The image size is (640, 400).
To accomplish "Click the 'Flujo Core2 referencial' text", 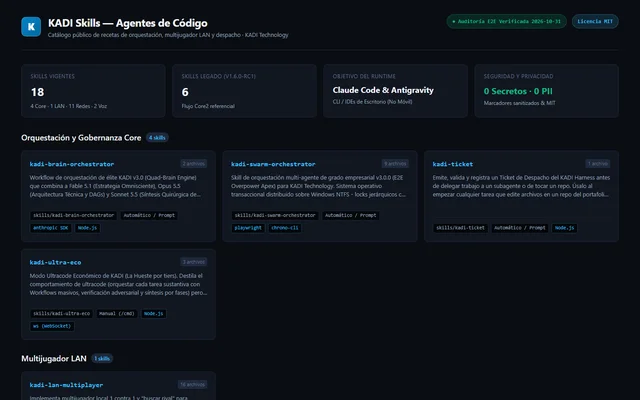I will click(x=208, y=106).
